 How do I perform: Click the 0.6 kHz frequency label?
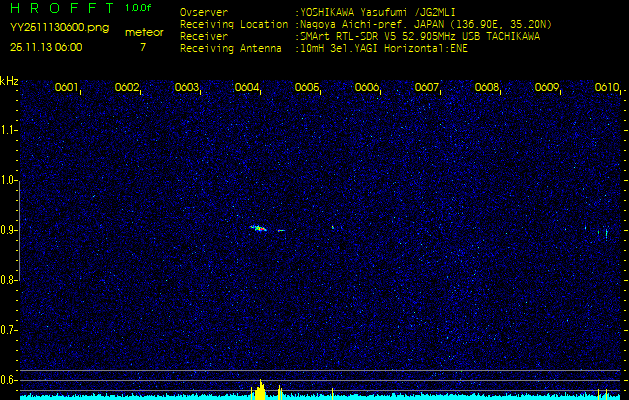click(x=8, y=380)
